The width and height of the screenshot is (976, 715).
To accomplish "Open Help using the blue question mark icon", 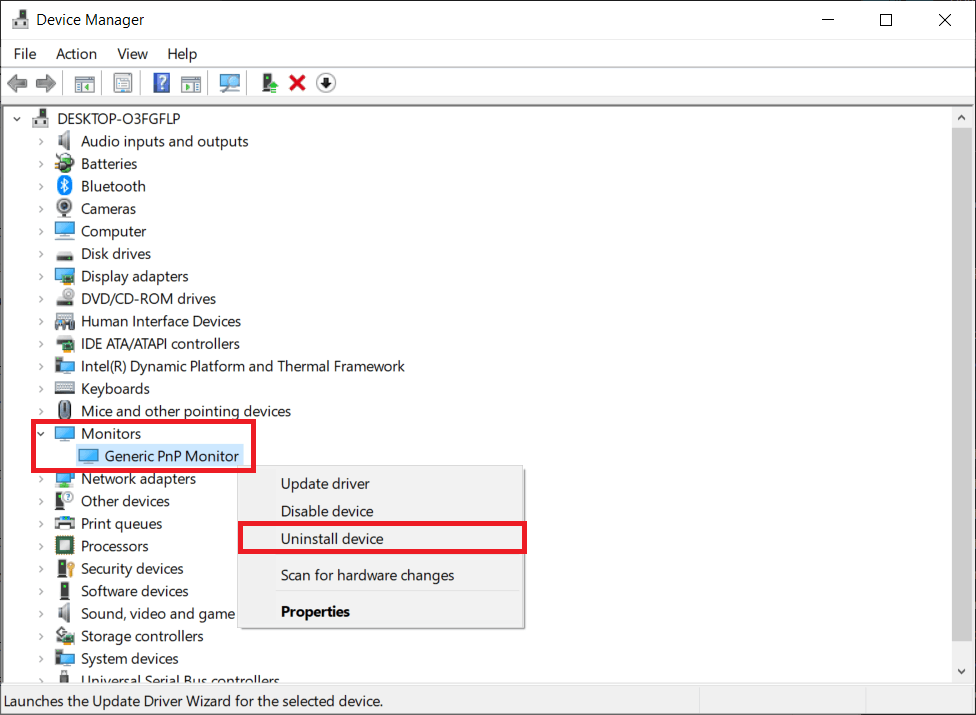I will (161, 82).
